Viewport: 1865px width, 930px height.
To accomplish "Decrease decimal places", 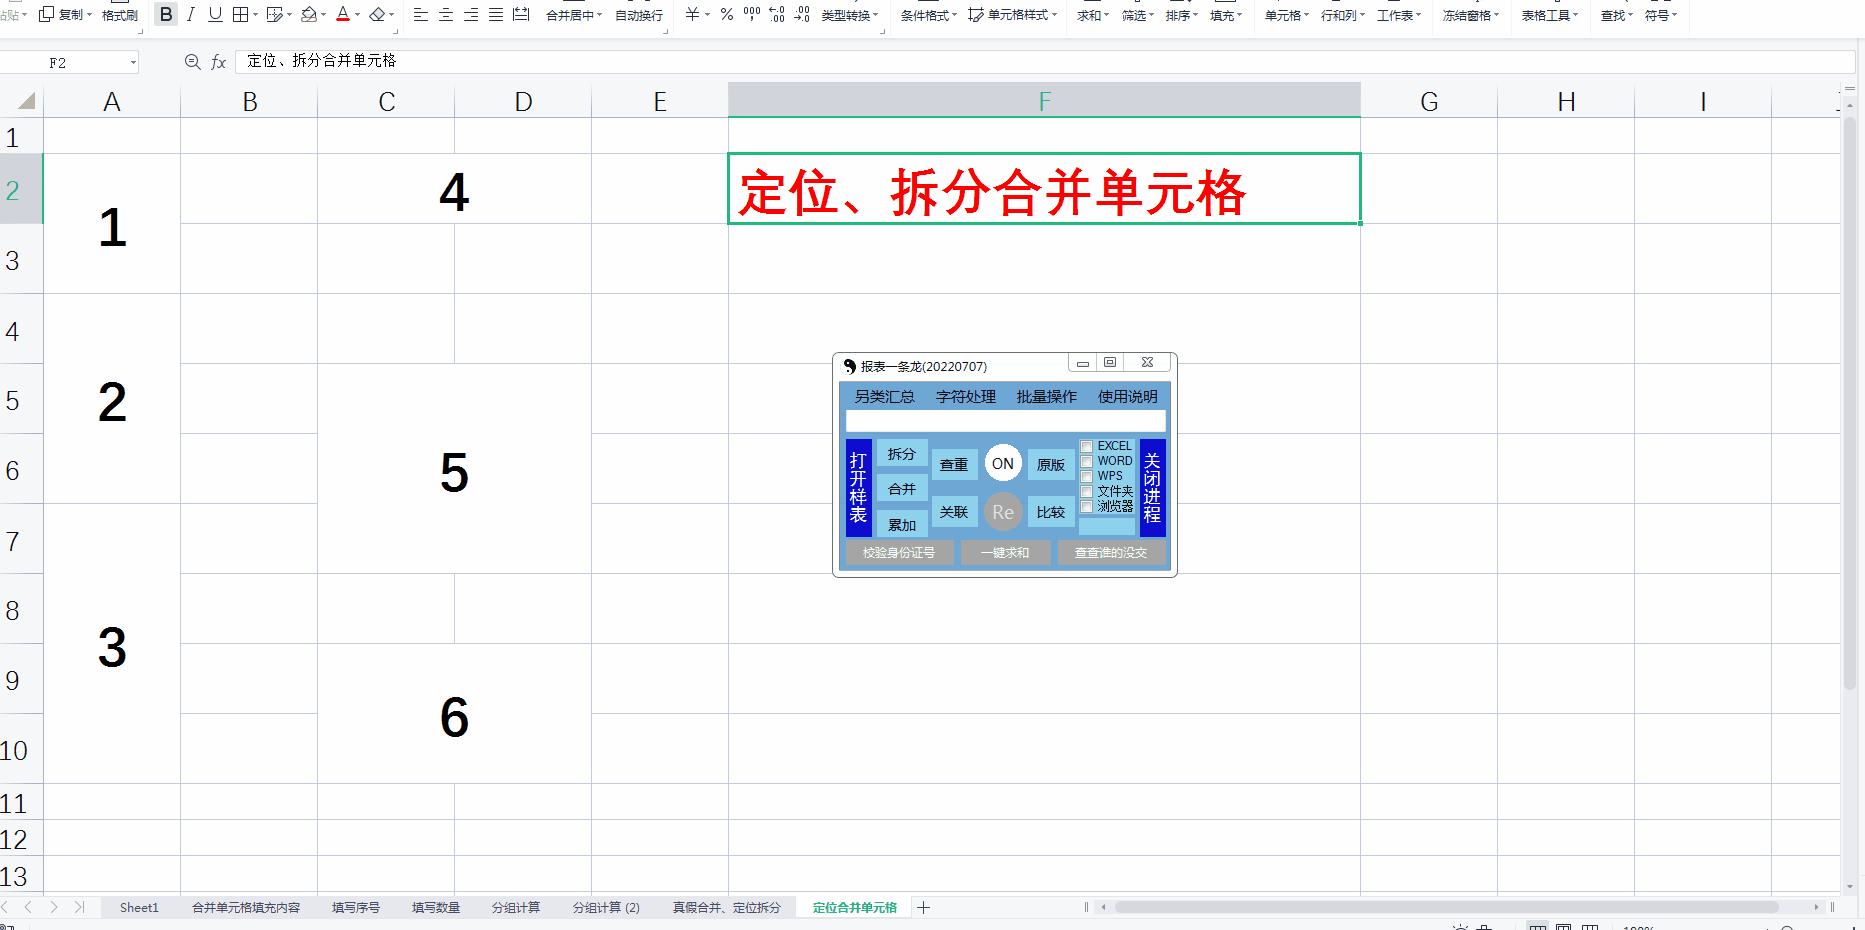I will pos(802,14).
